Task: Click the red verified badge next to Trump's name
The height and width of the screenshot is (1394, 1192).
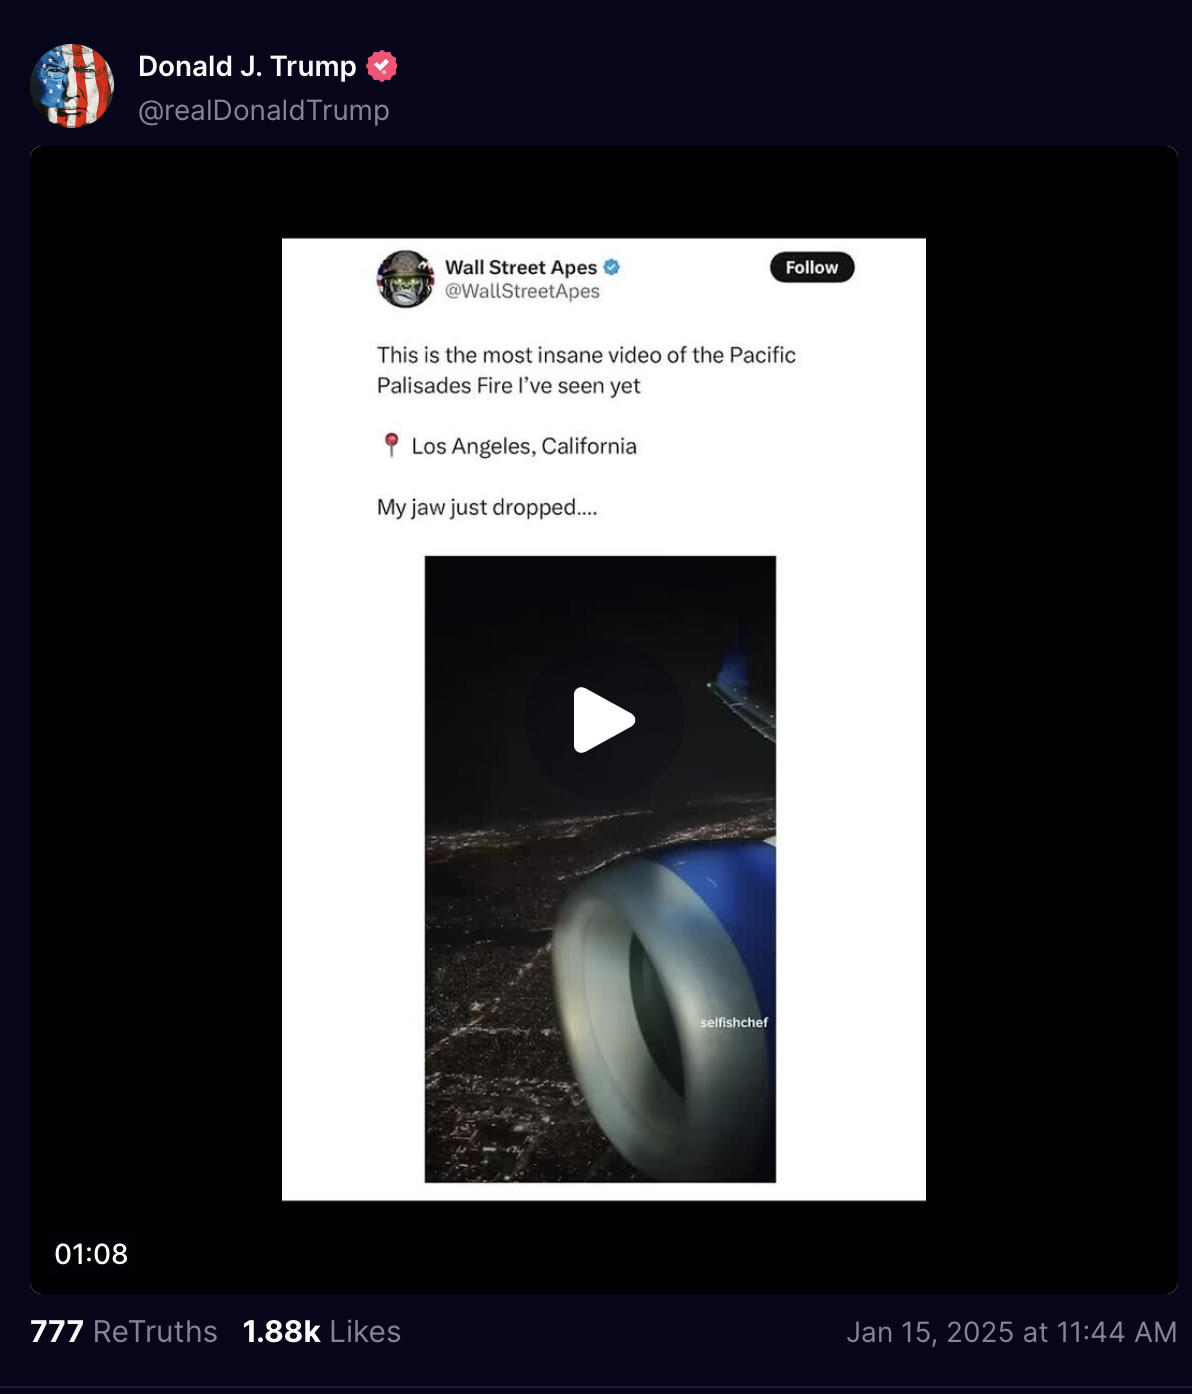Action: click(x=382, y=66)
